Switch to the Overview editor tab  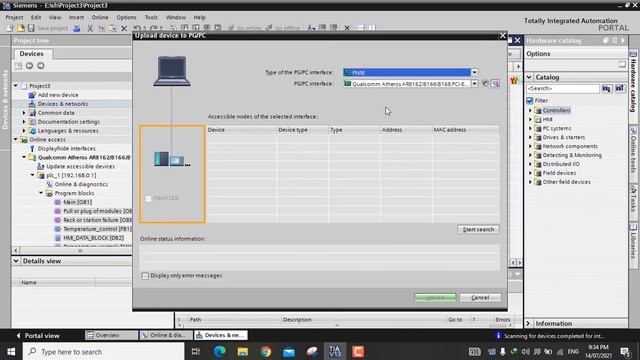111,335
